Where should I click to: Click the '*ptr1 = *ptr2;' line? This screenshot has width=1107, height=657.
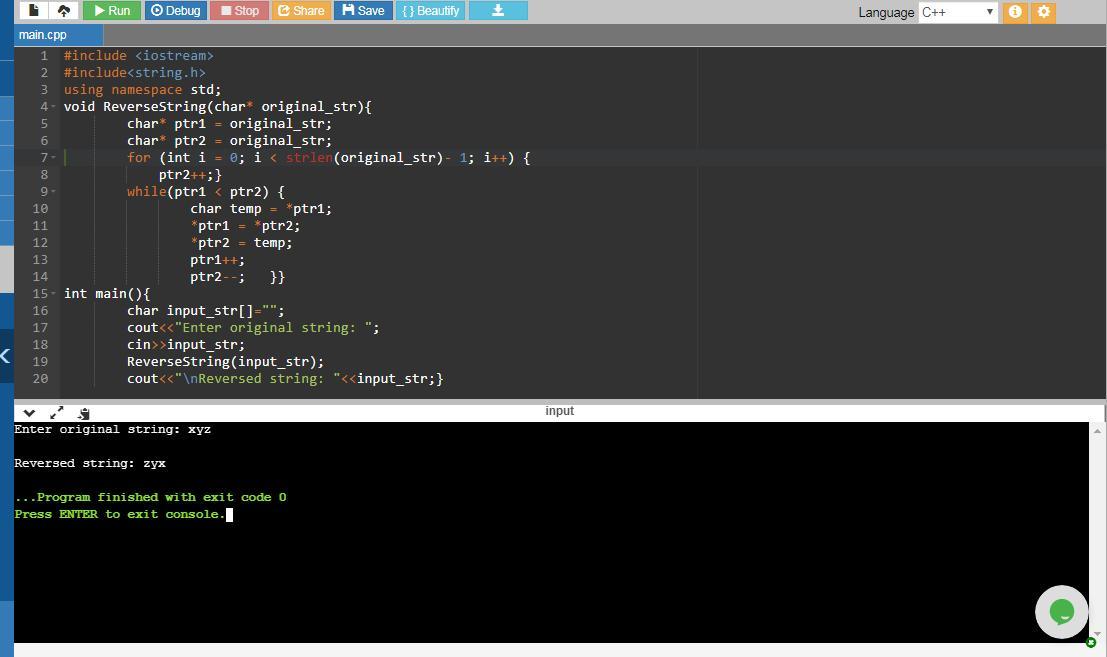pos(245,225)
